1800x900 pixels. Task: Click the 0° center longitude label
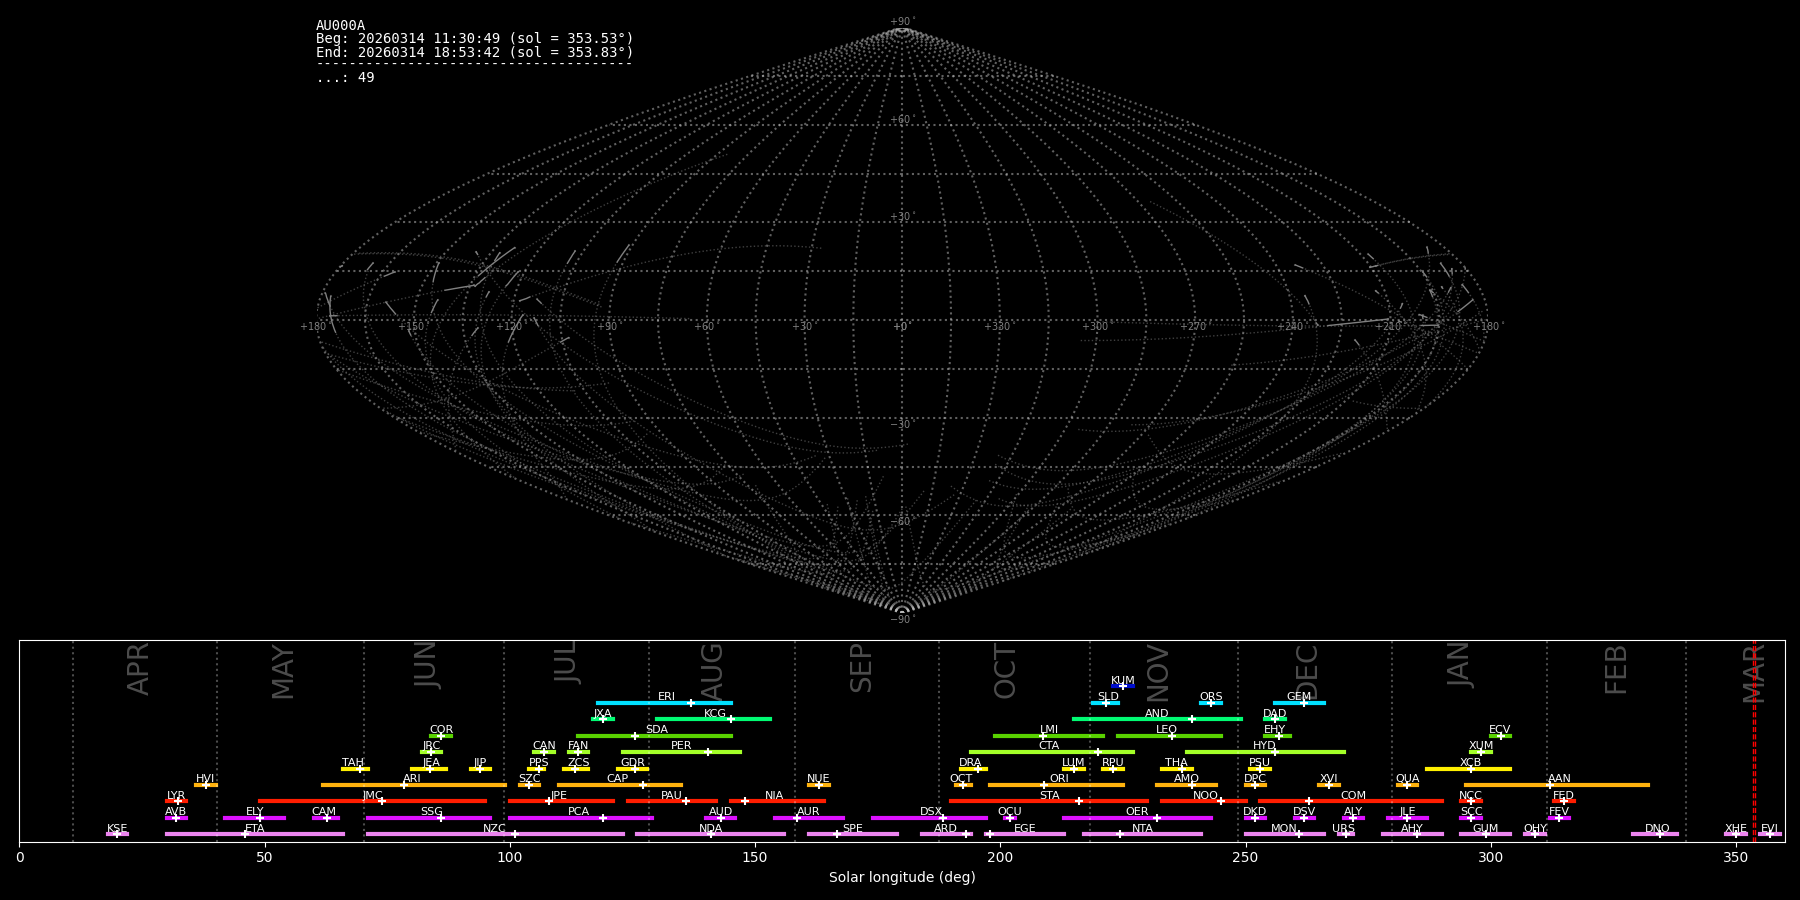pos(902,327)
